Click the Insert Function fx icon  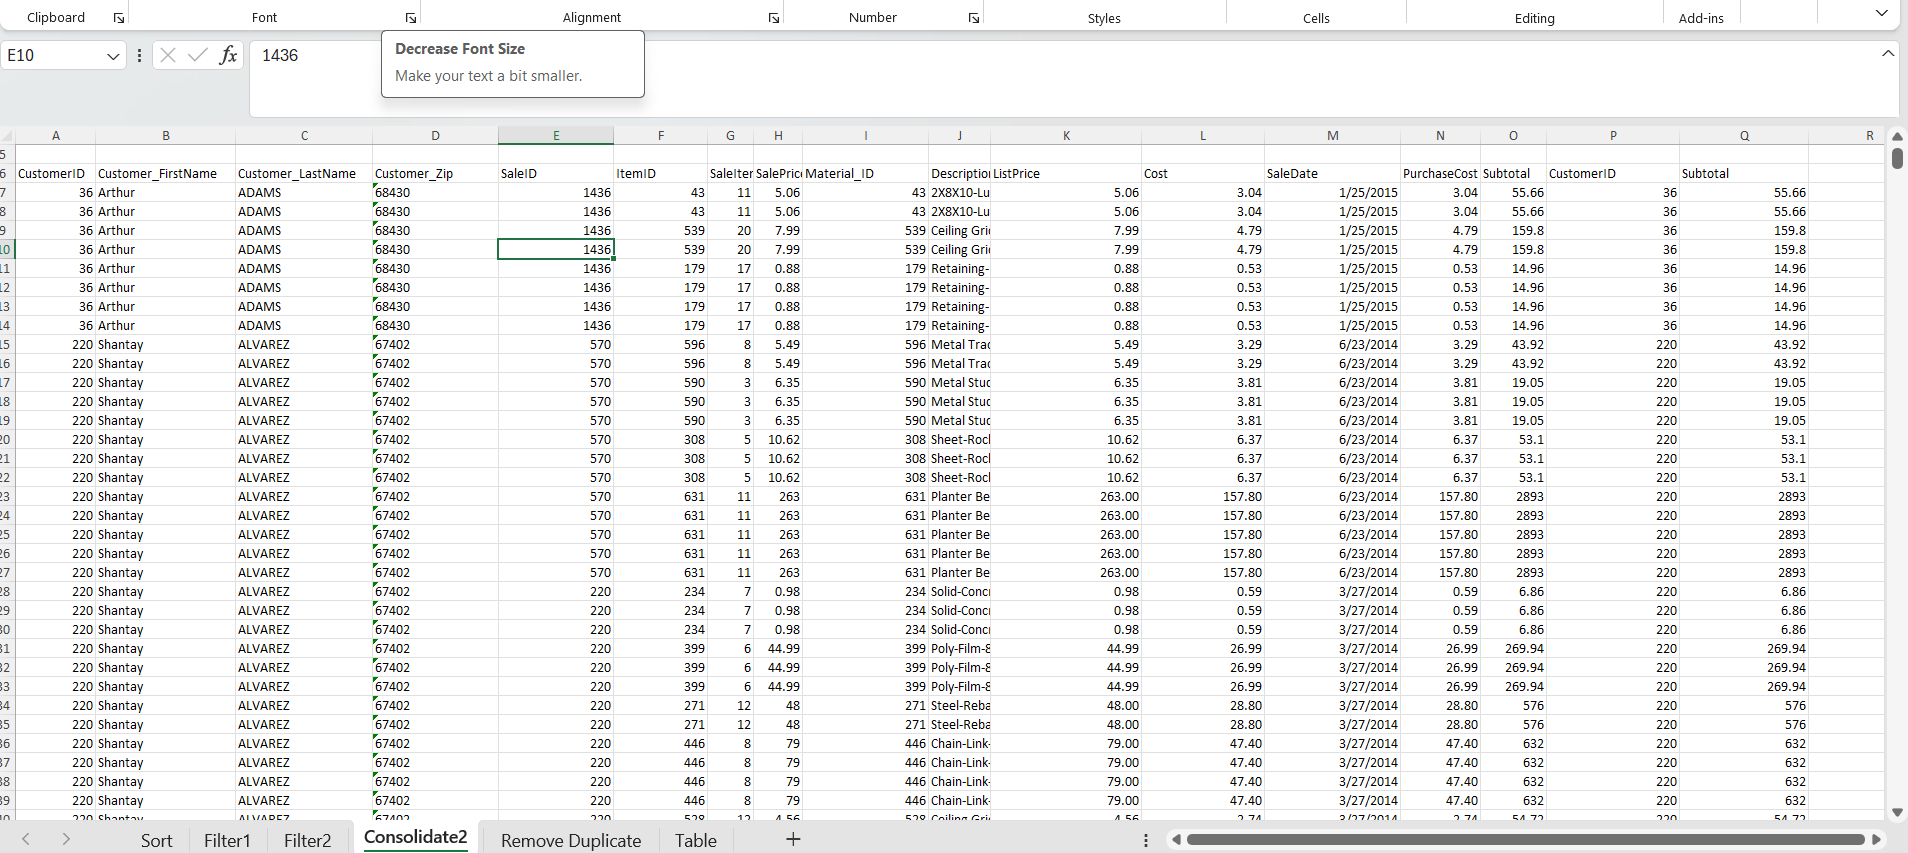point(228,55)
